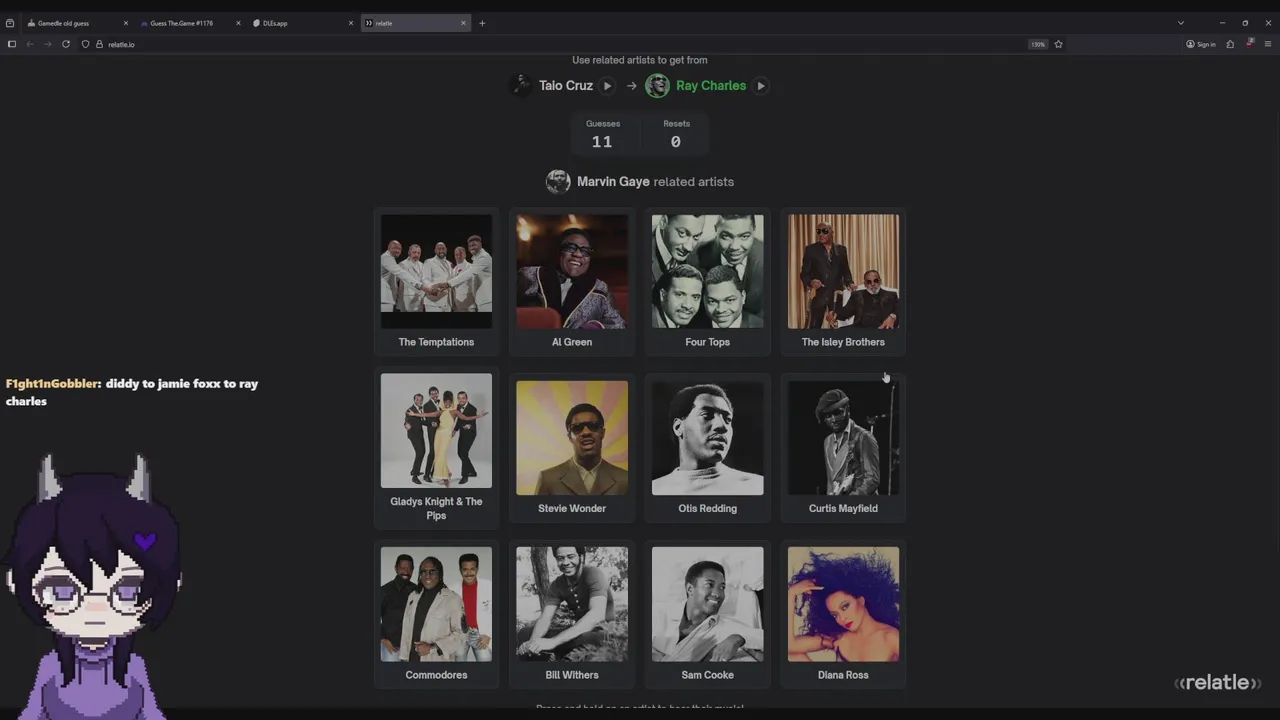Play Taio Cruz's music preview
This screenshot has width=1280, height=720.
(x=607, y=86)
